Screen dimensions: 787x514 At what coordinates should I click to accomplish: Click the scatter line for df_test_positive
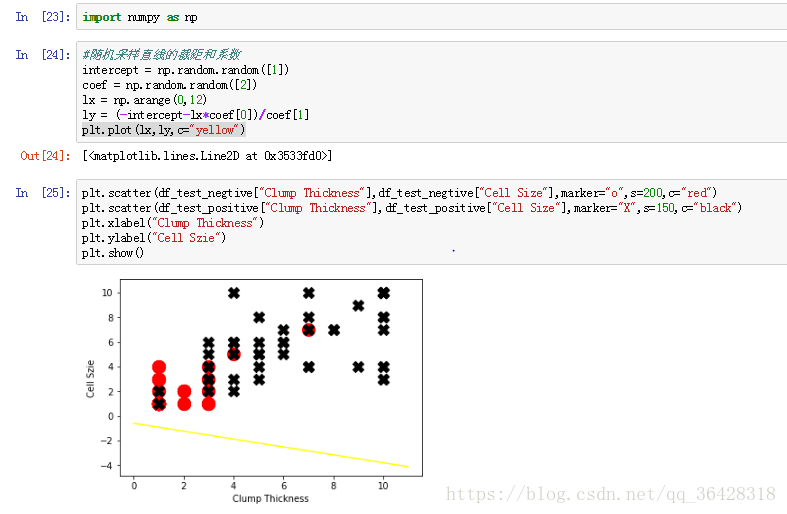click(x=412, y=208)
